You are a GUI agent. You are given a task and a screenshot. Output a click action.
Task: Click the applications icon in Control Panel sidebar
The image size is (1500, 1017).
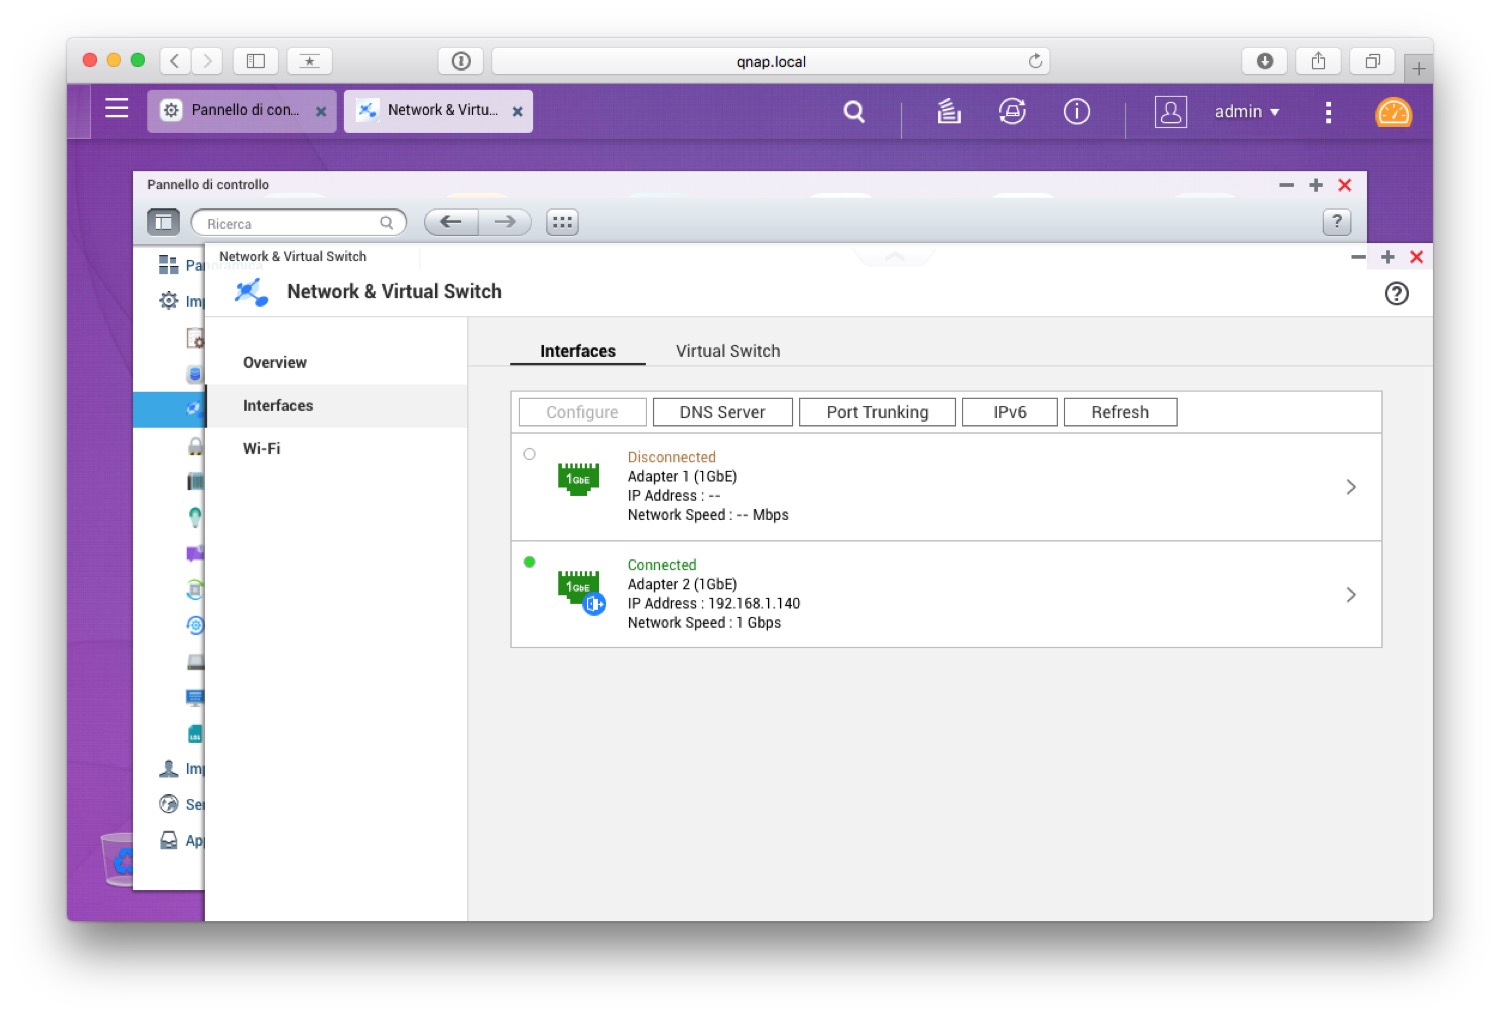168,840
